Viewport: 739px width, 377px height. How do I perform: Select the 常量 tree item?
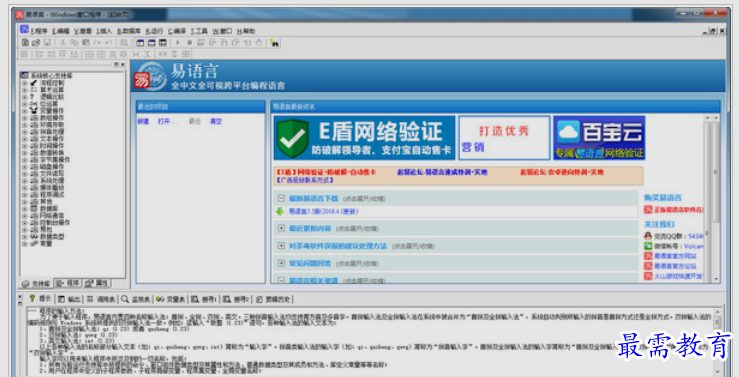pyautogui.click(x=46, y=244)
